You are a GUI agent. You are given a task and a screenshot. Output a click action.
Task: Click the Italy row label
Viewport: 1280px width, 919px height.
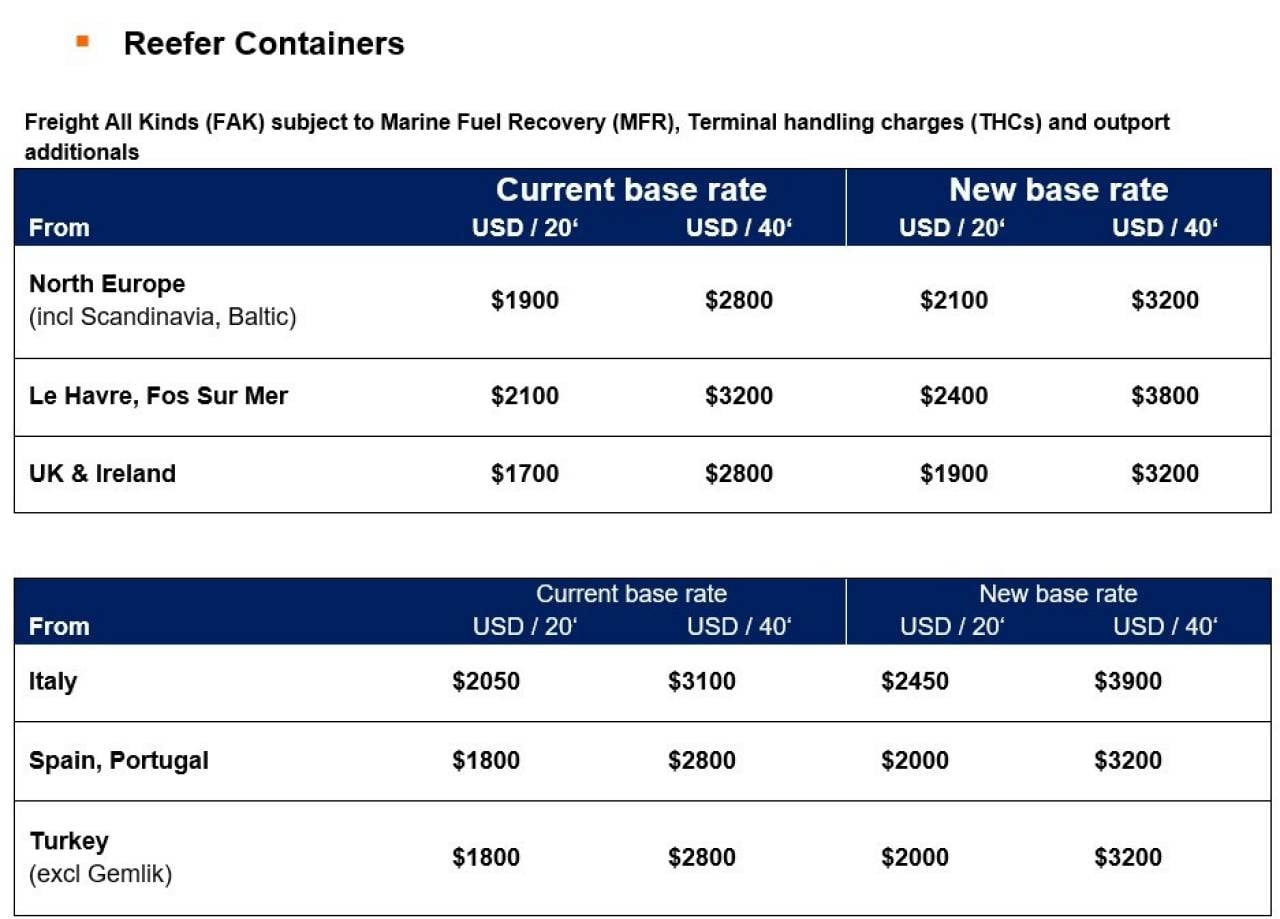(53, 682)
